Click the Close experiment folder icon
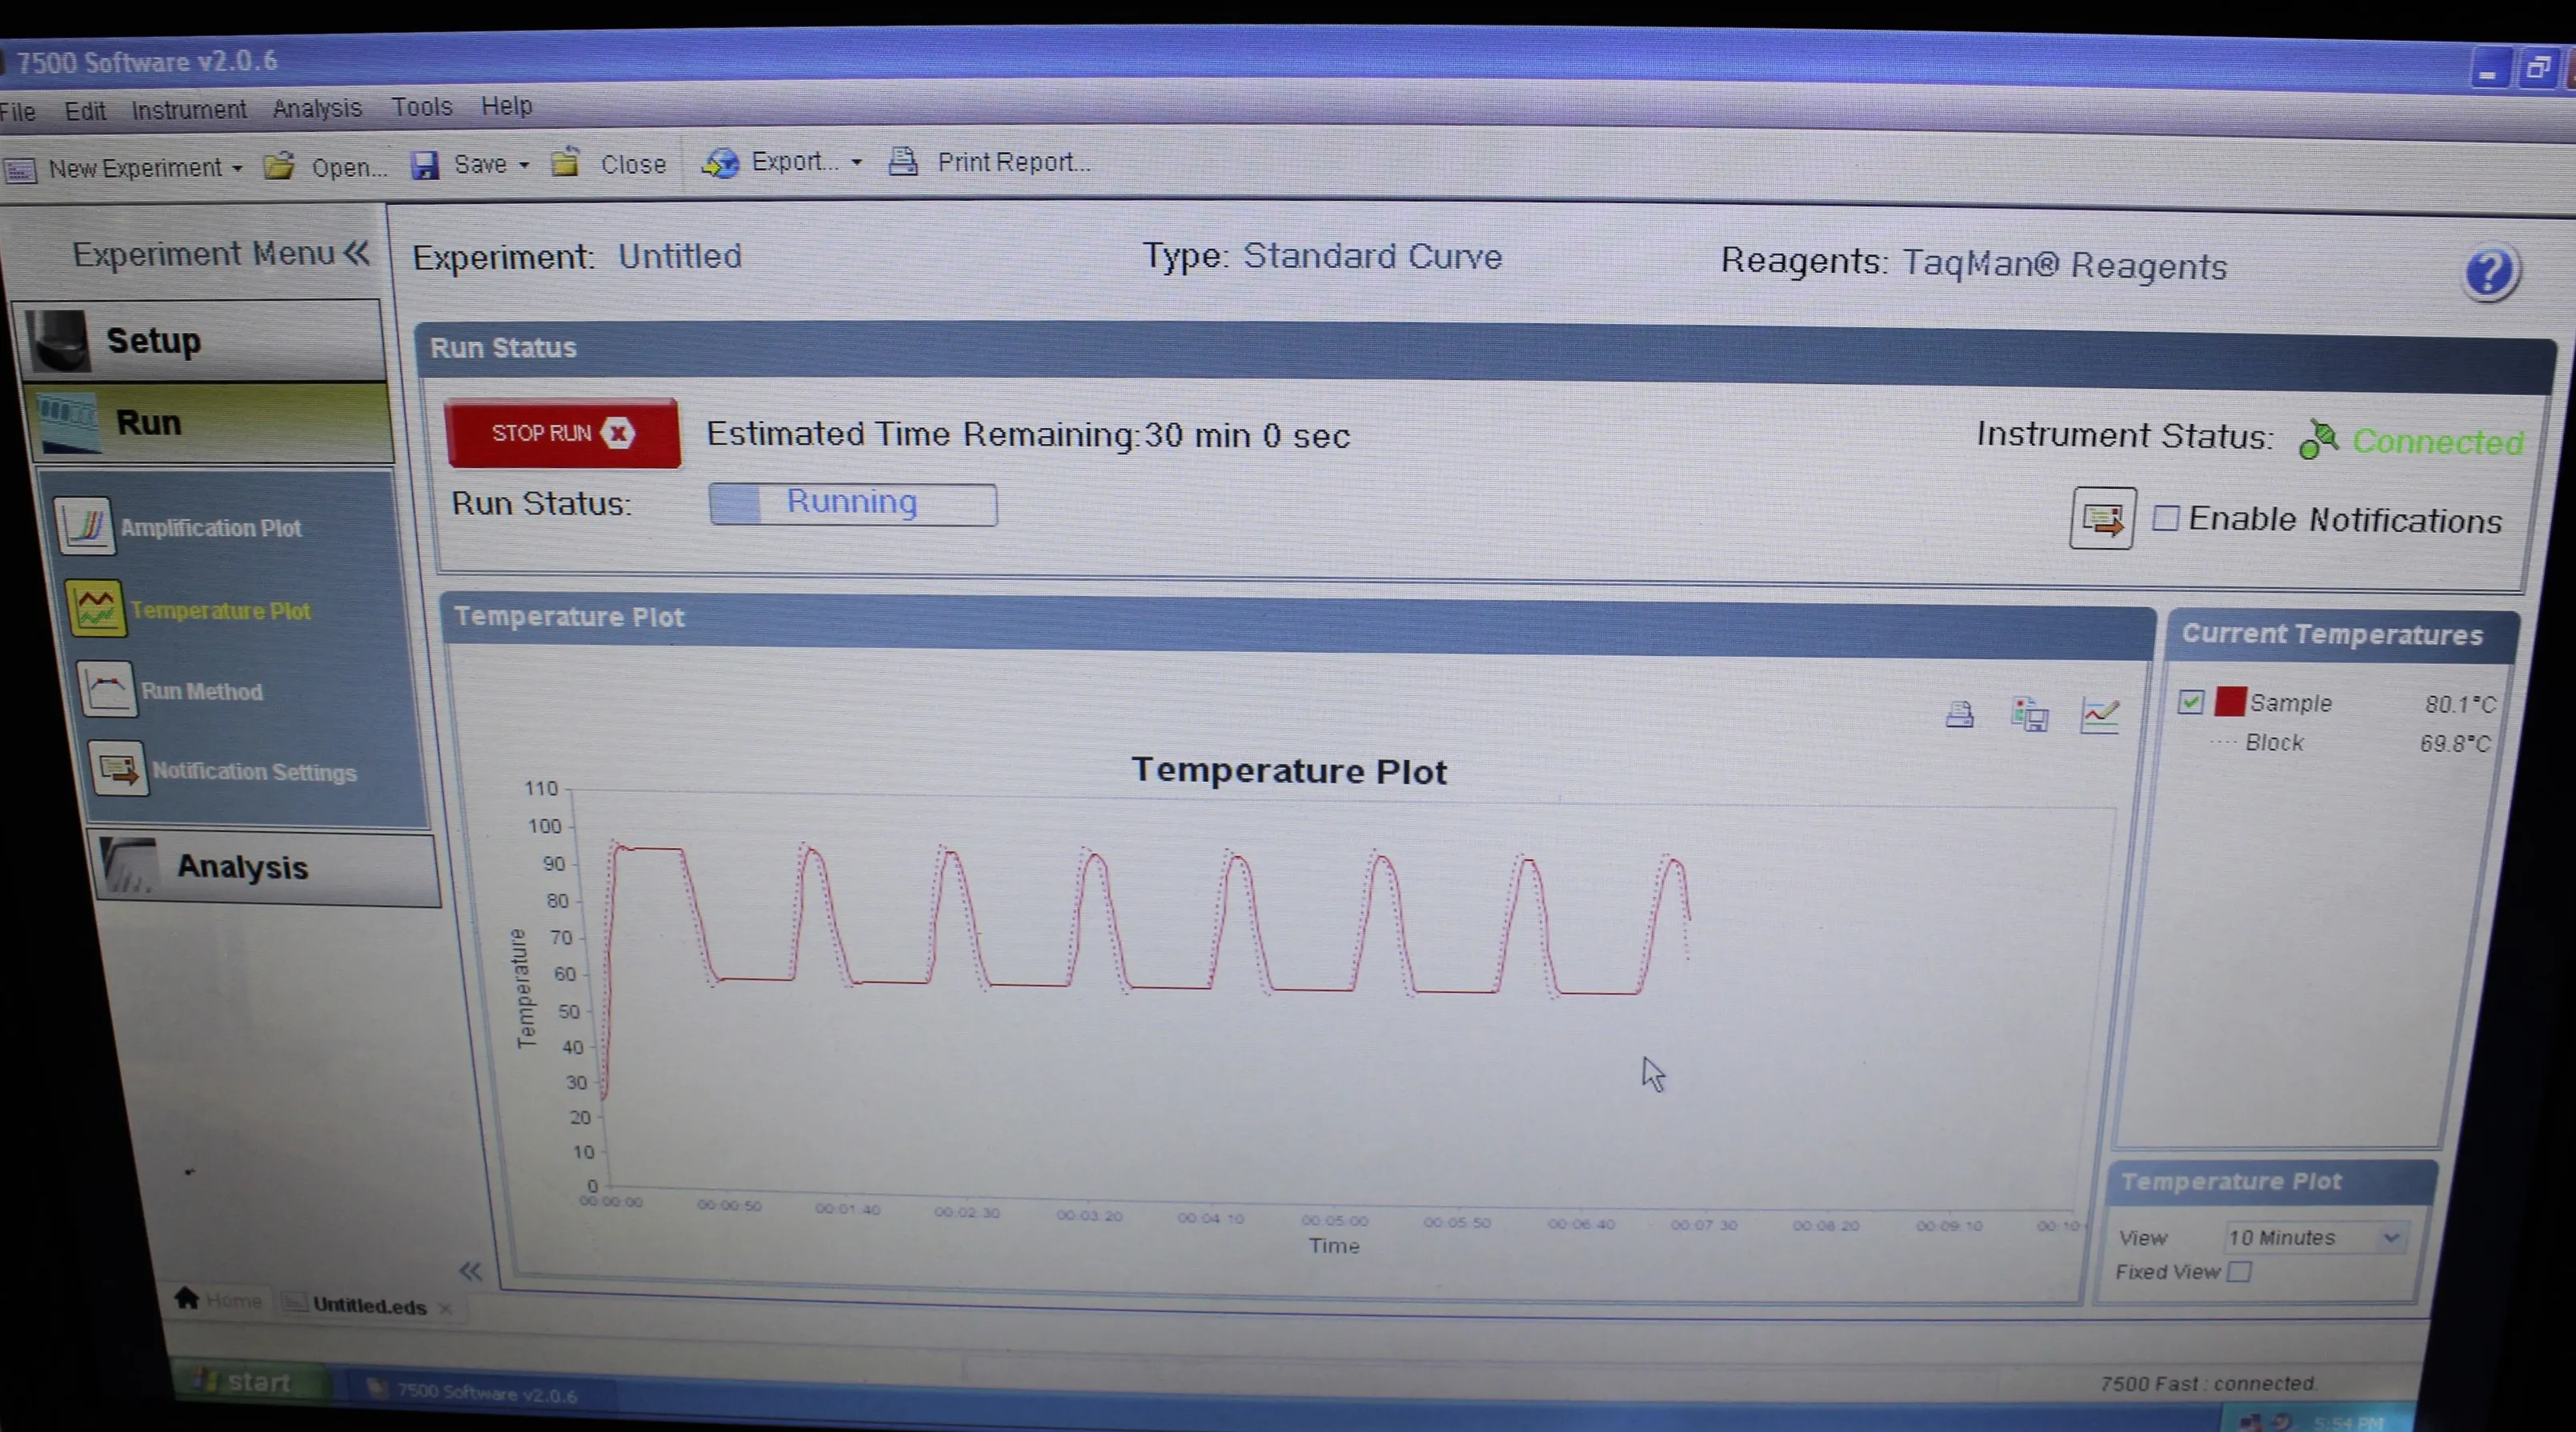The image size is (2576, 1432). pyautogui.click(x=566, y=162)
